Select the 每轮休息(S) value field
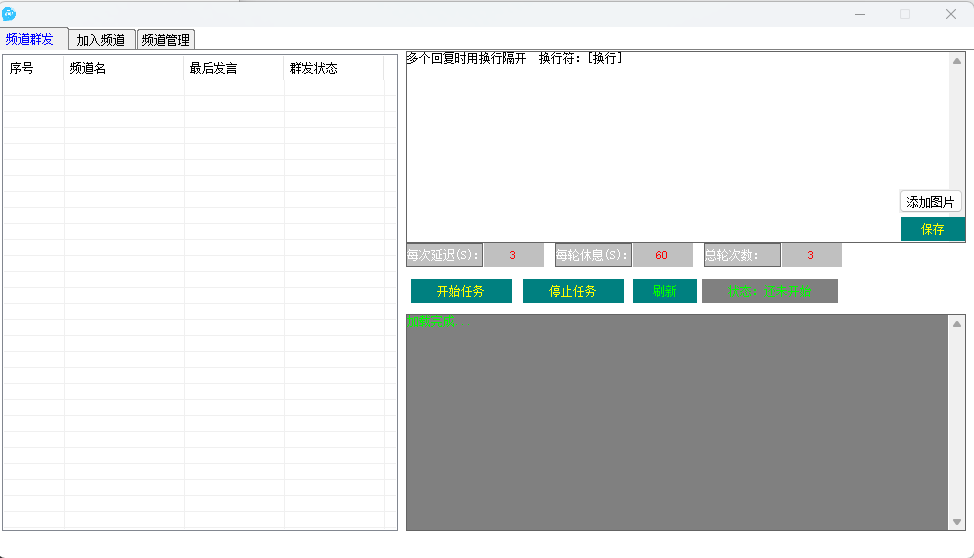The width and height of the screenshot is (974, 558). (x=662, y=255)
